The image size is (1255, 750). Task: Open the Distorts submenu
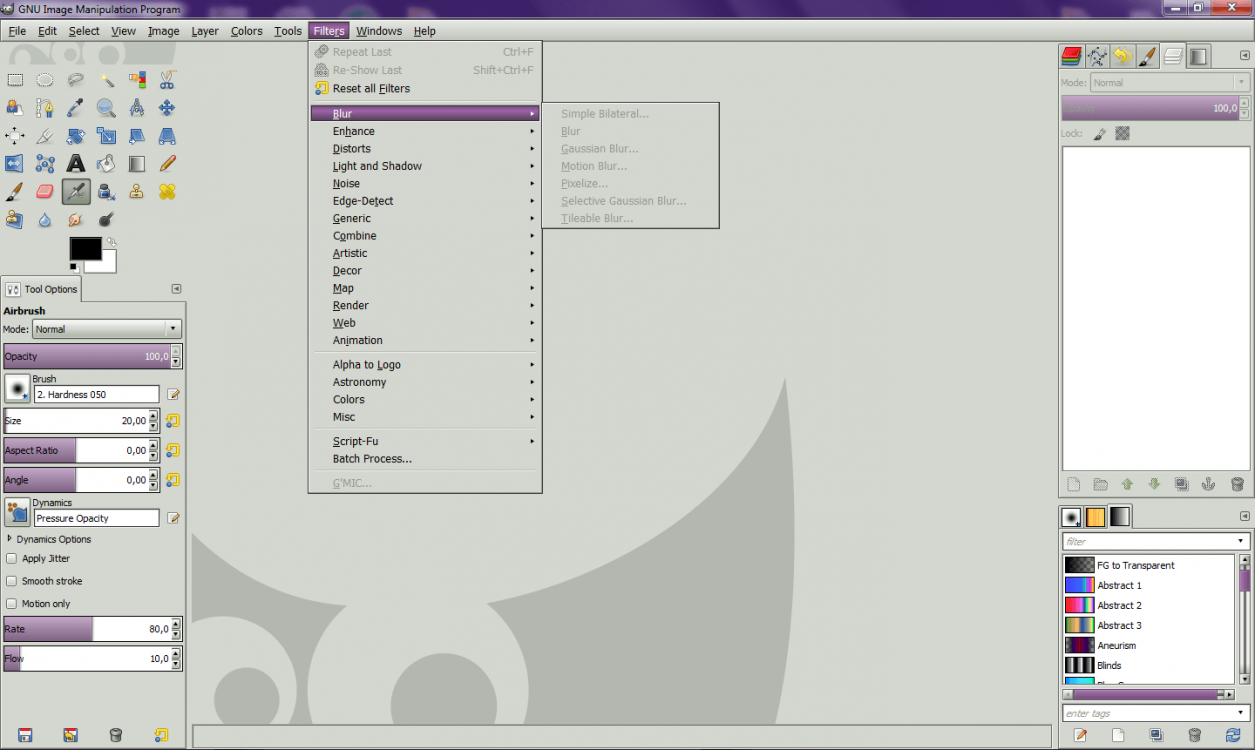pos(424,149)
